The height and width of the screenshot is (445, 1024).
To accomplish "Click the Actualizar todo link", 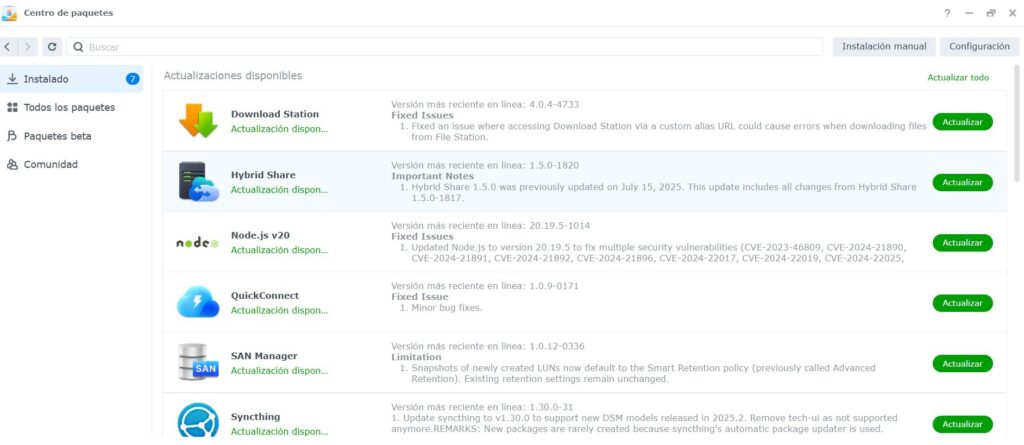I will pos(957,78).
